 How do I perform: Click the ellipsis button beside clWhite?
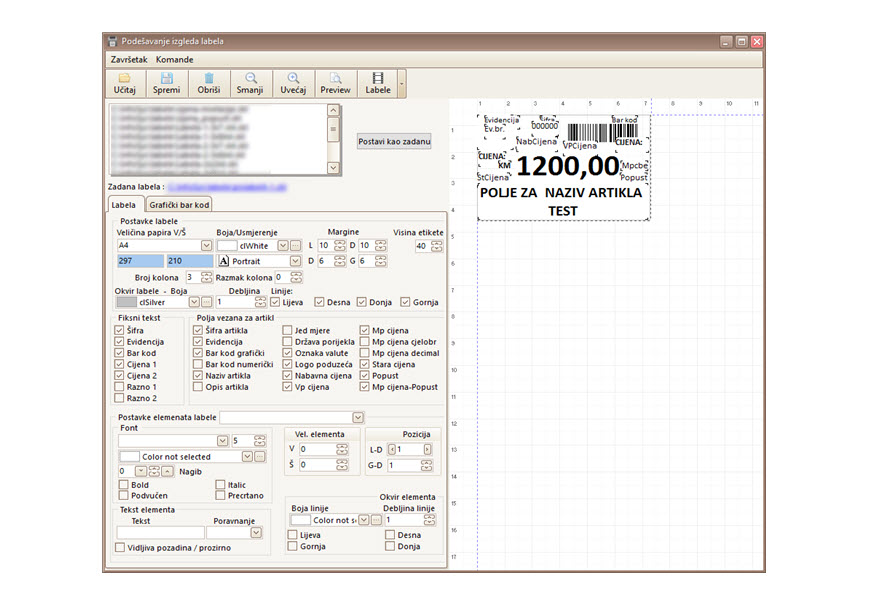(296, 245)
